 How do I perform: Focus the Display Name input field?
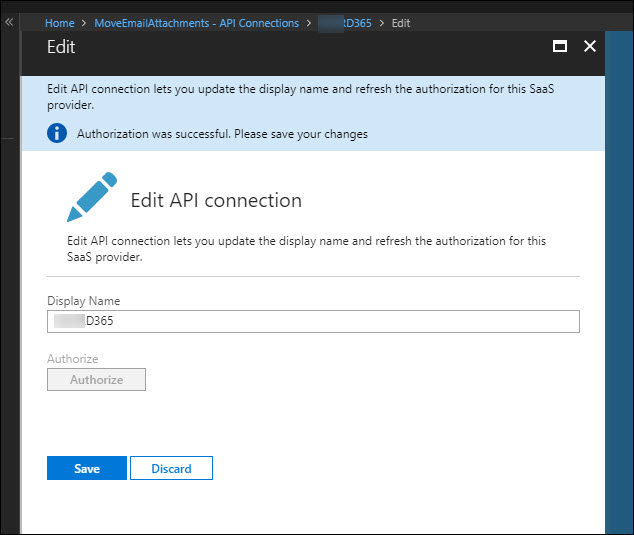313,321
